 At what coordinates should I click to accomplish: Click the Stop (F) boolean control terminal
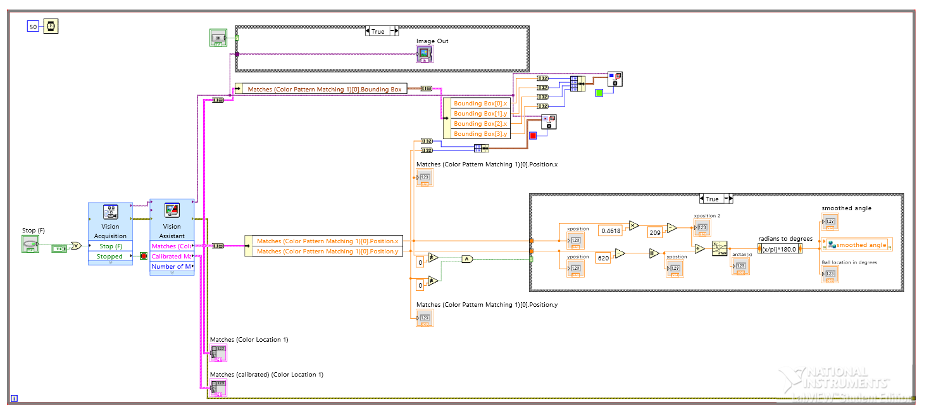tap(30, 243)
